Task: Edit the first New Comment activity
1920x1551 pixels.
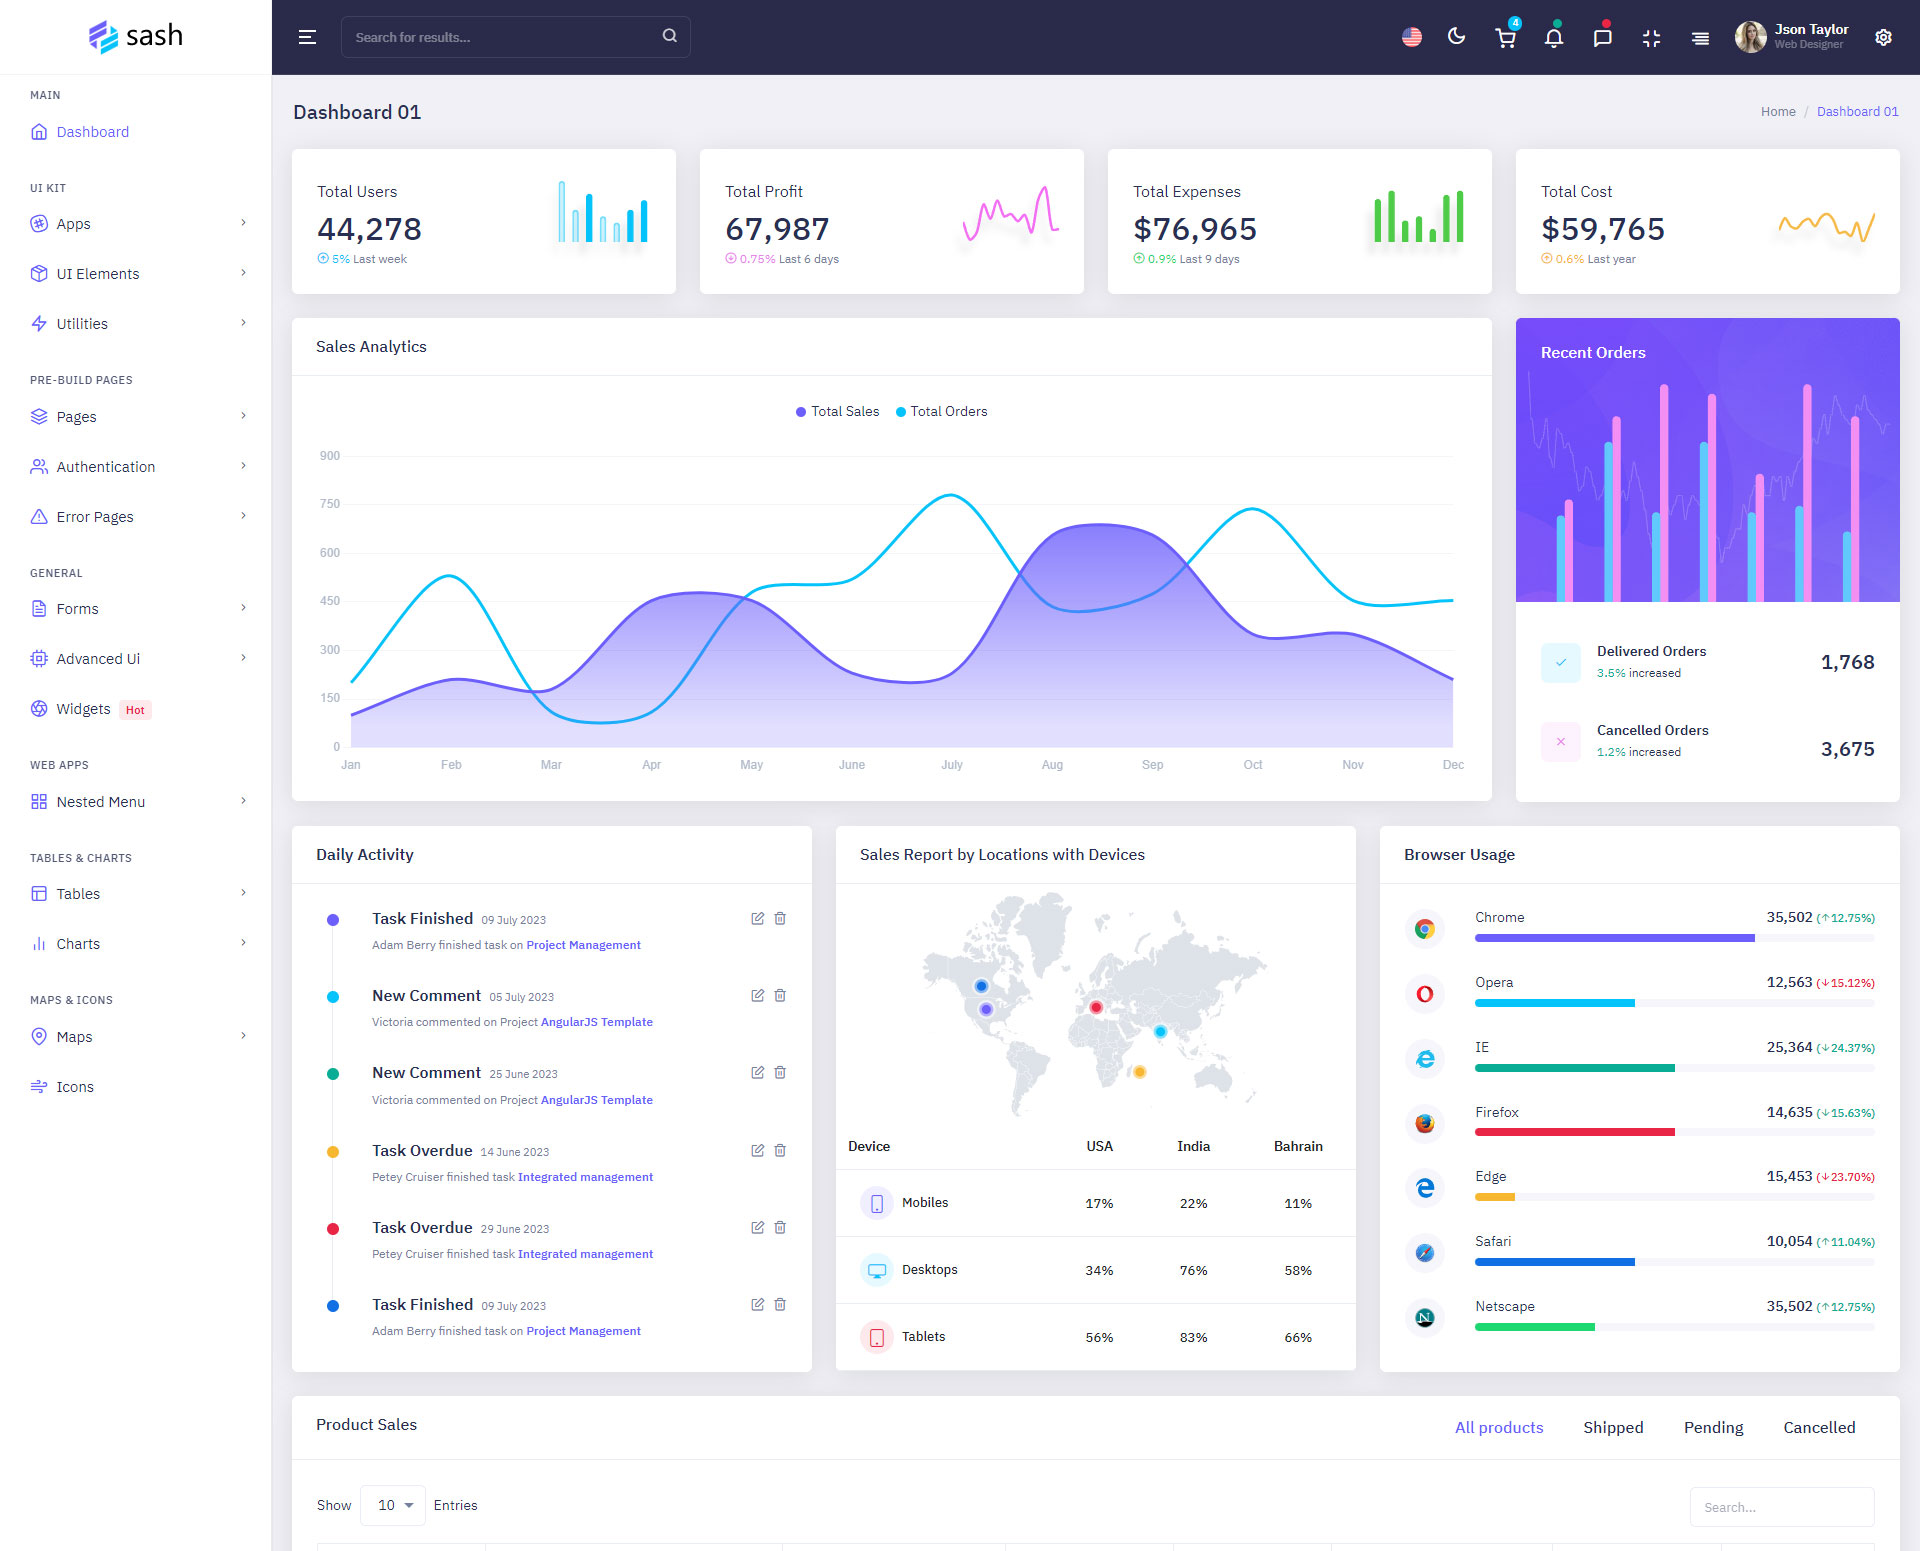Action: [757, 995]
